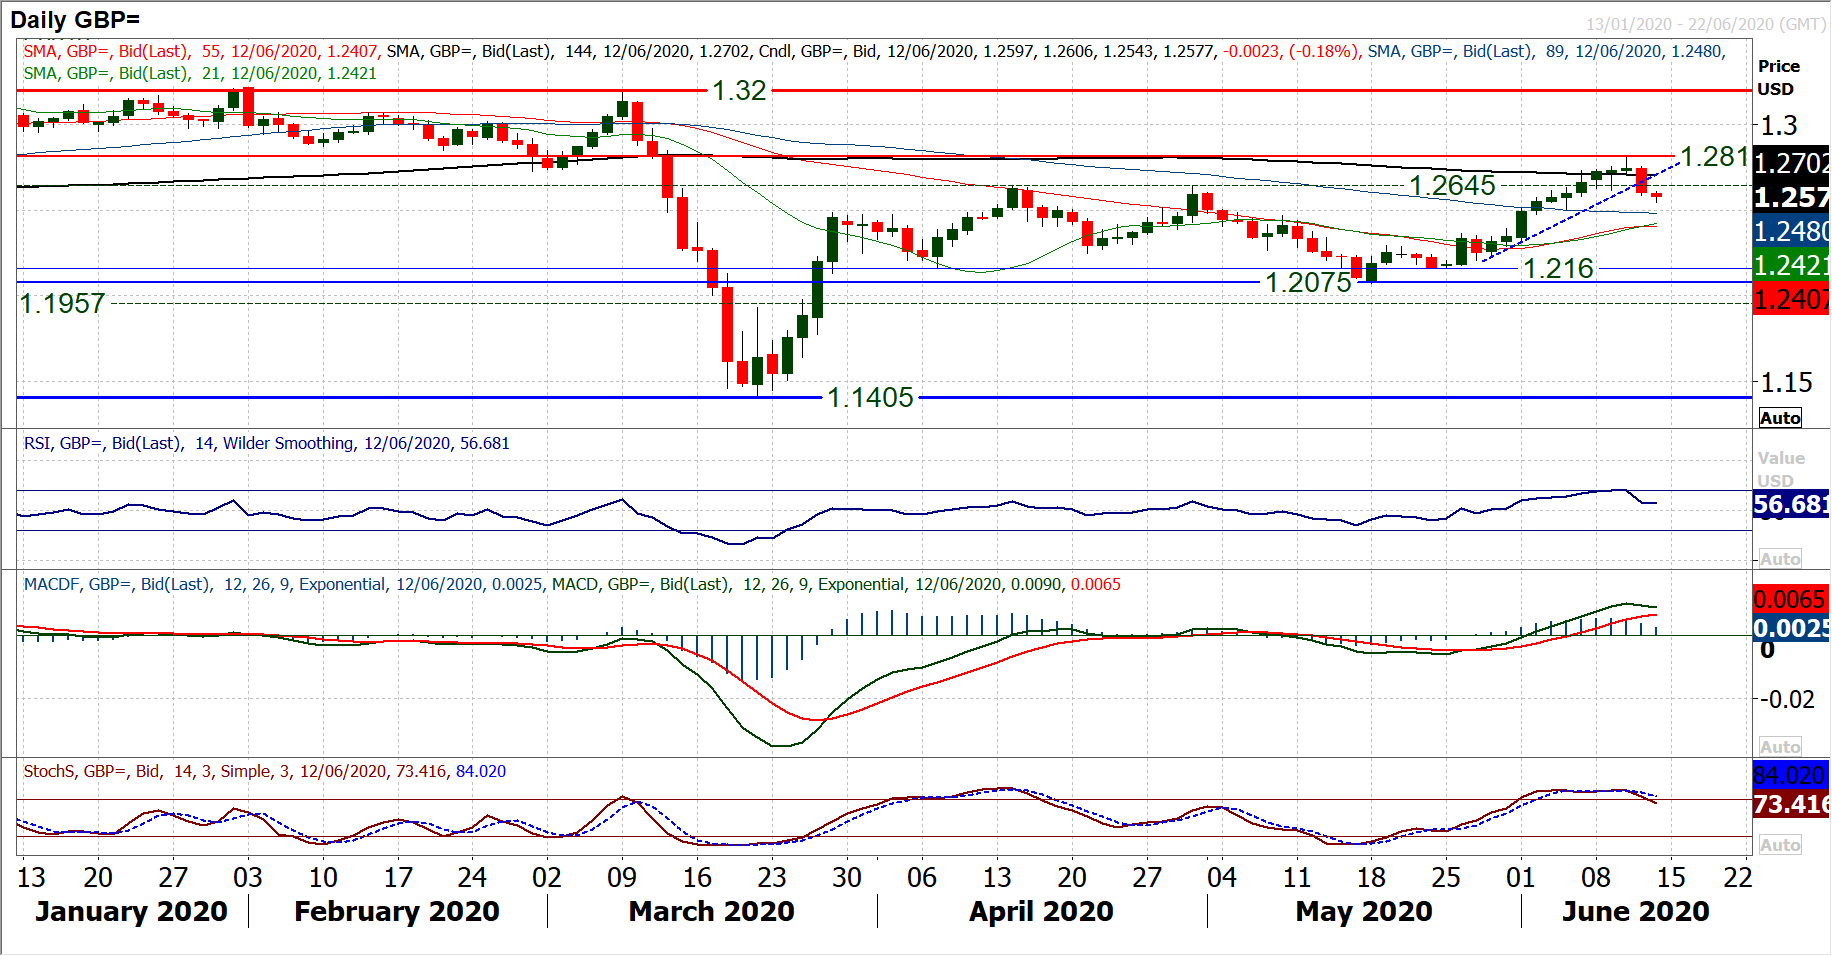Select the 1.1405 support level label
1832x956 pixels.
click(870, 398)
